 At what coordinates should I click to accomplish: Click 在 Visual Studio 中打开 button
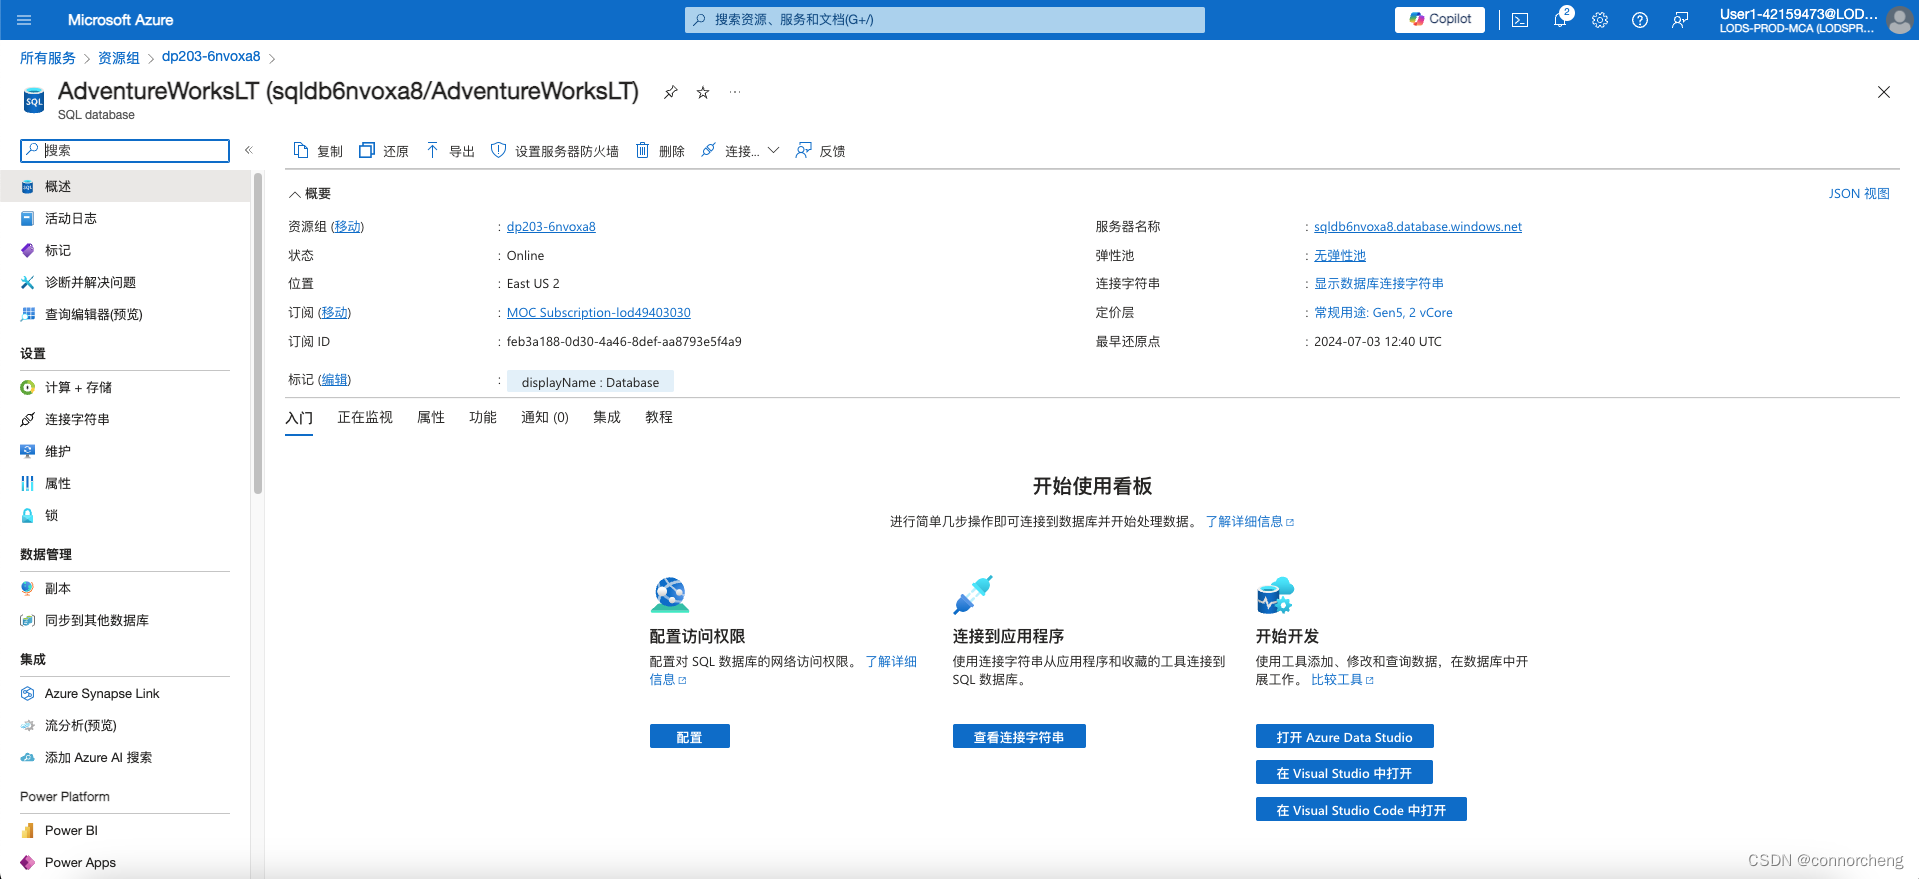pyautogui.click(x=1344, y=772)
